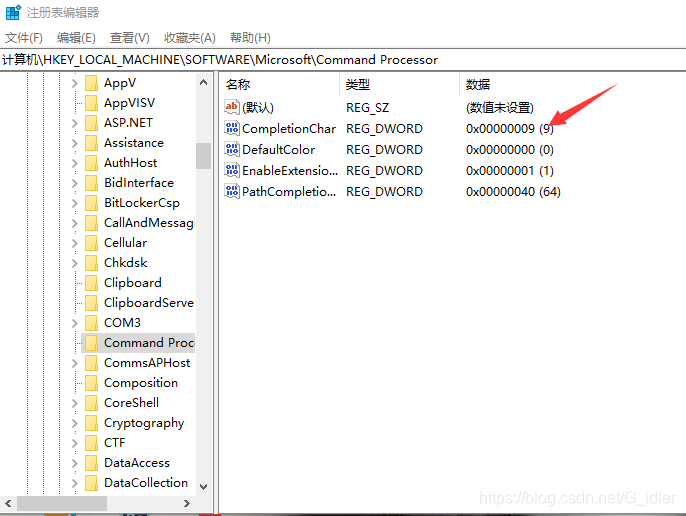Open the 帮助(H) menu

[250, 38]
